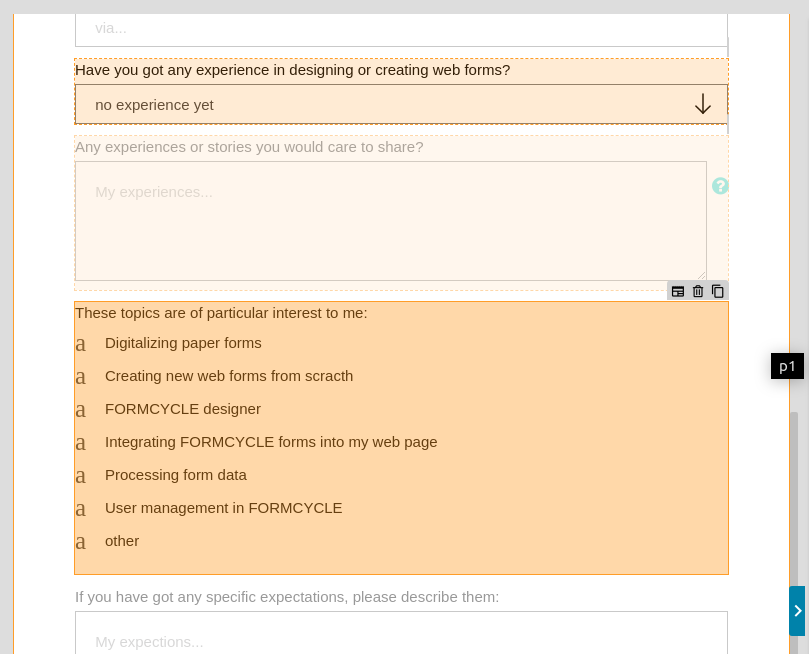Viewport: 809px width, 654px height.
Task: Tick Creating new web forms from scracth
Action: tap(80, 377)
